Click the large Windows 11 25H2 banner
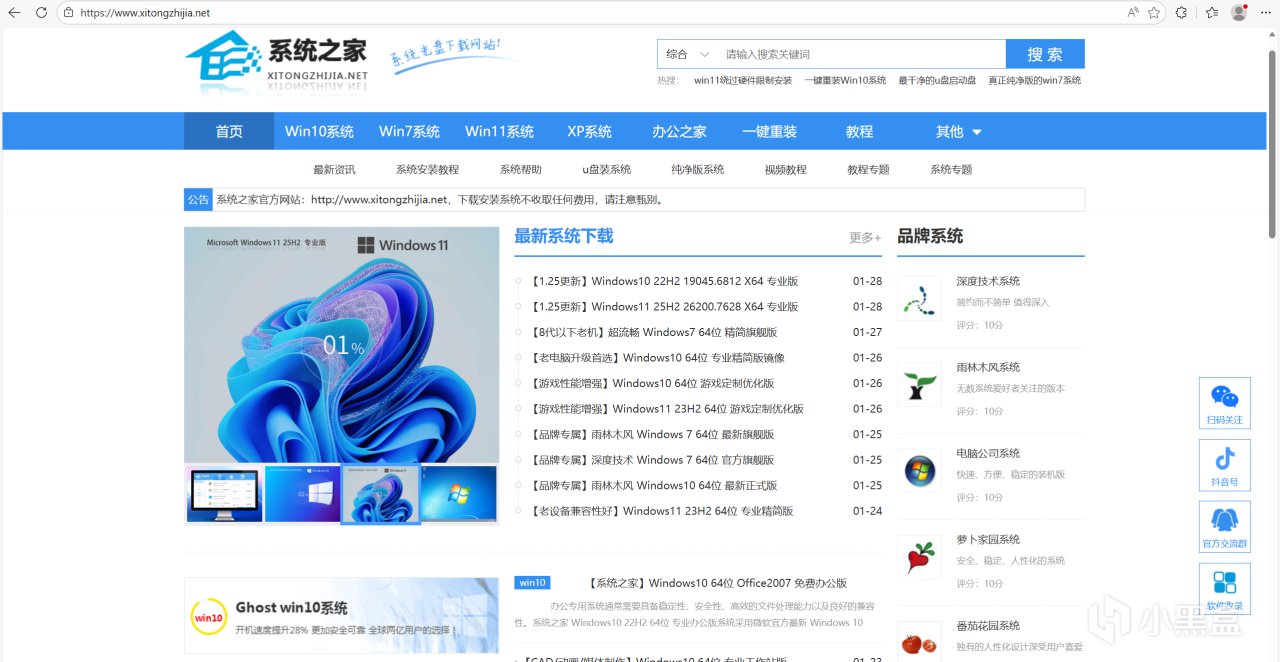This screenshot has width=1280, height=662. (x=342, y=345)
